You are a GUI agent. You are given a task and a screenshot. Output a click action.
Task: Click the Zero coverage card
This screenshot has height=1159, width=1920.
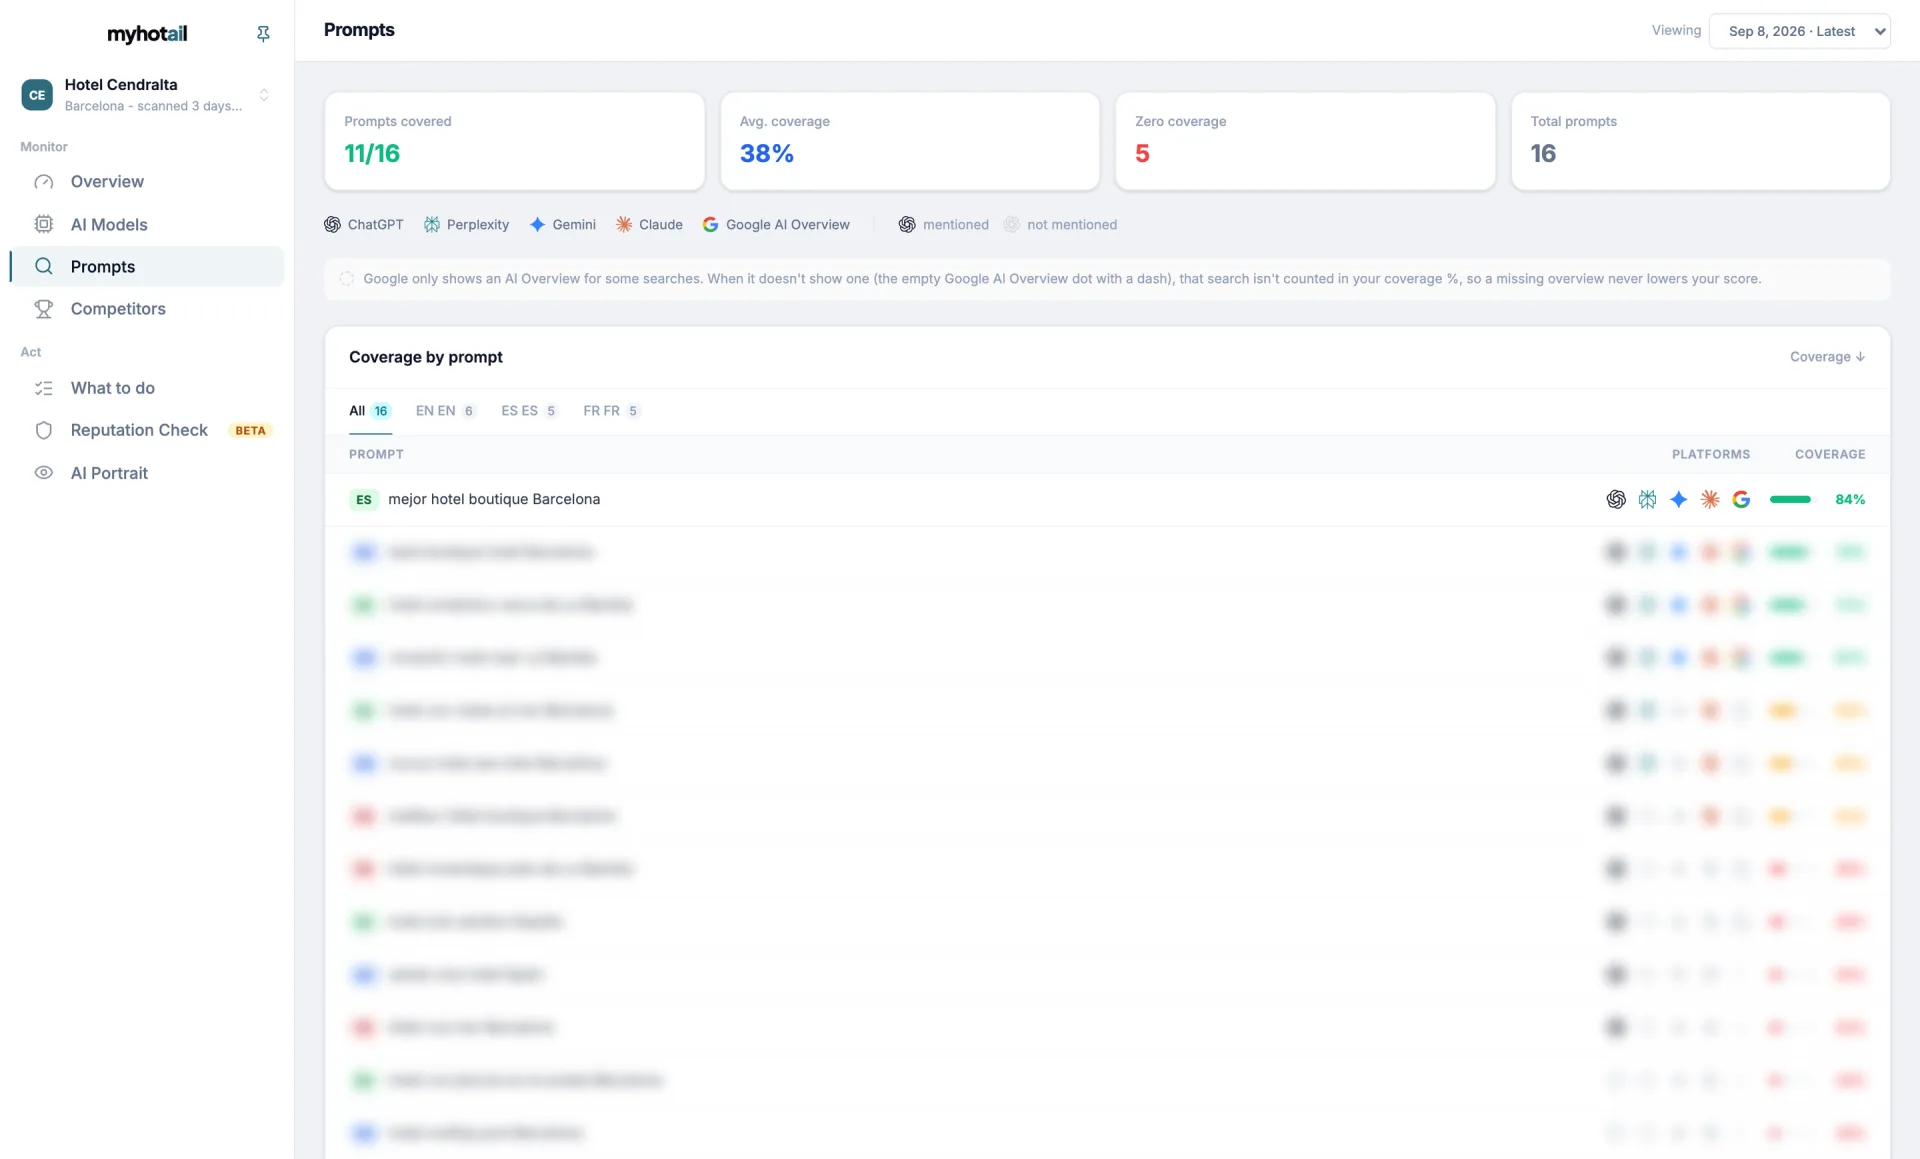click(x=1305, y=141)
